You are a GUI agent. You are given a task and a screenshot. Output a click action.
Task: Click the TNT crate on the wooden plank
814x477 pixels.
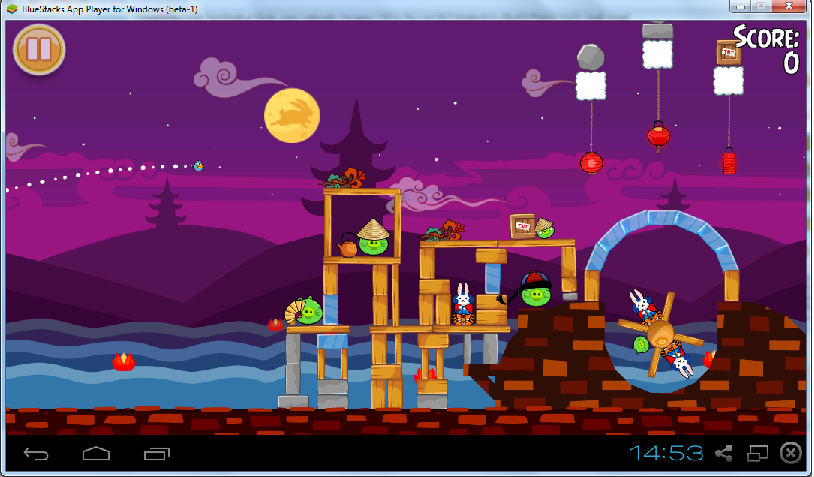pyautogui.click(x=522, y=226)
